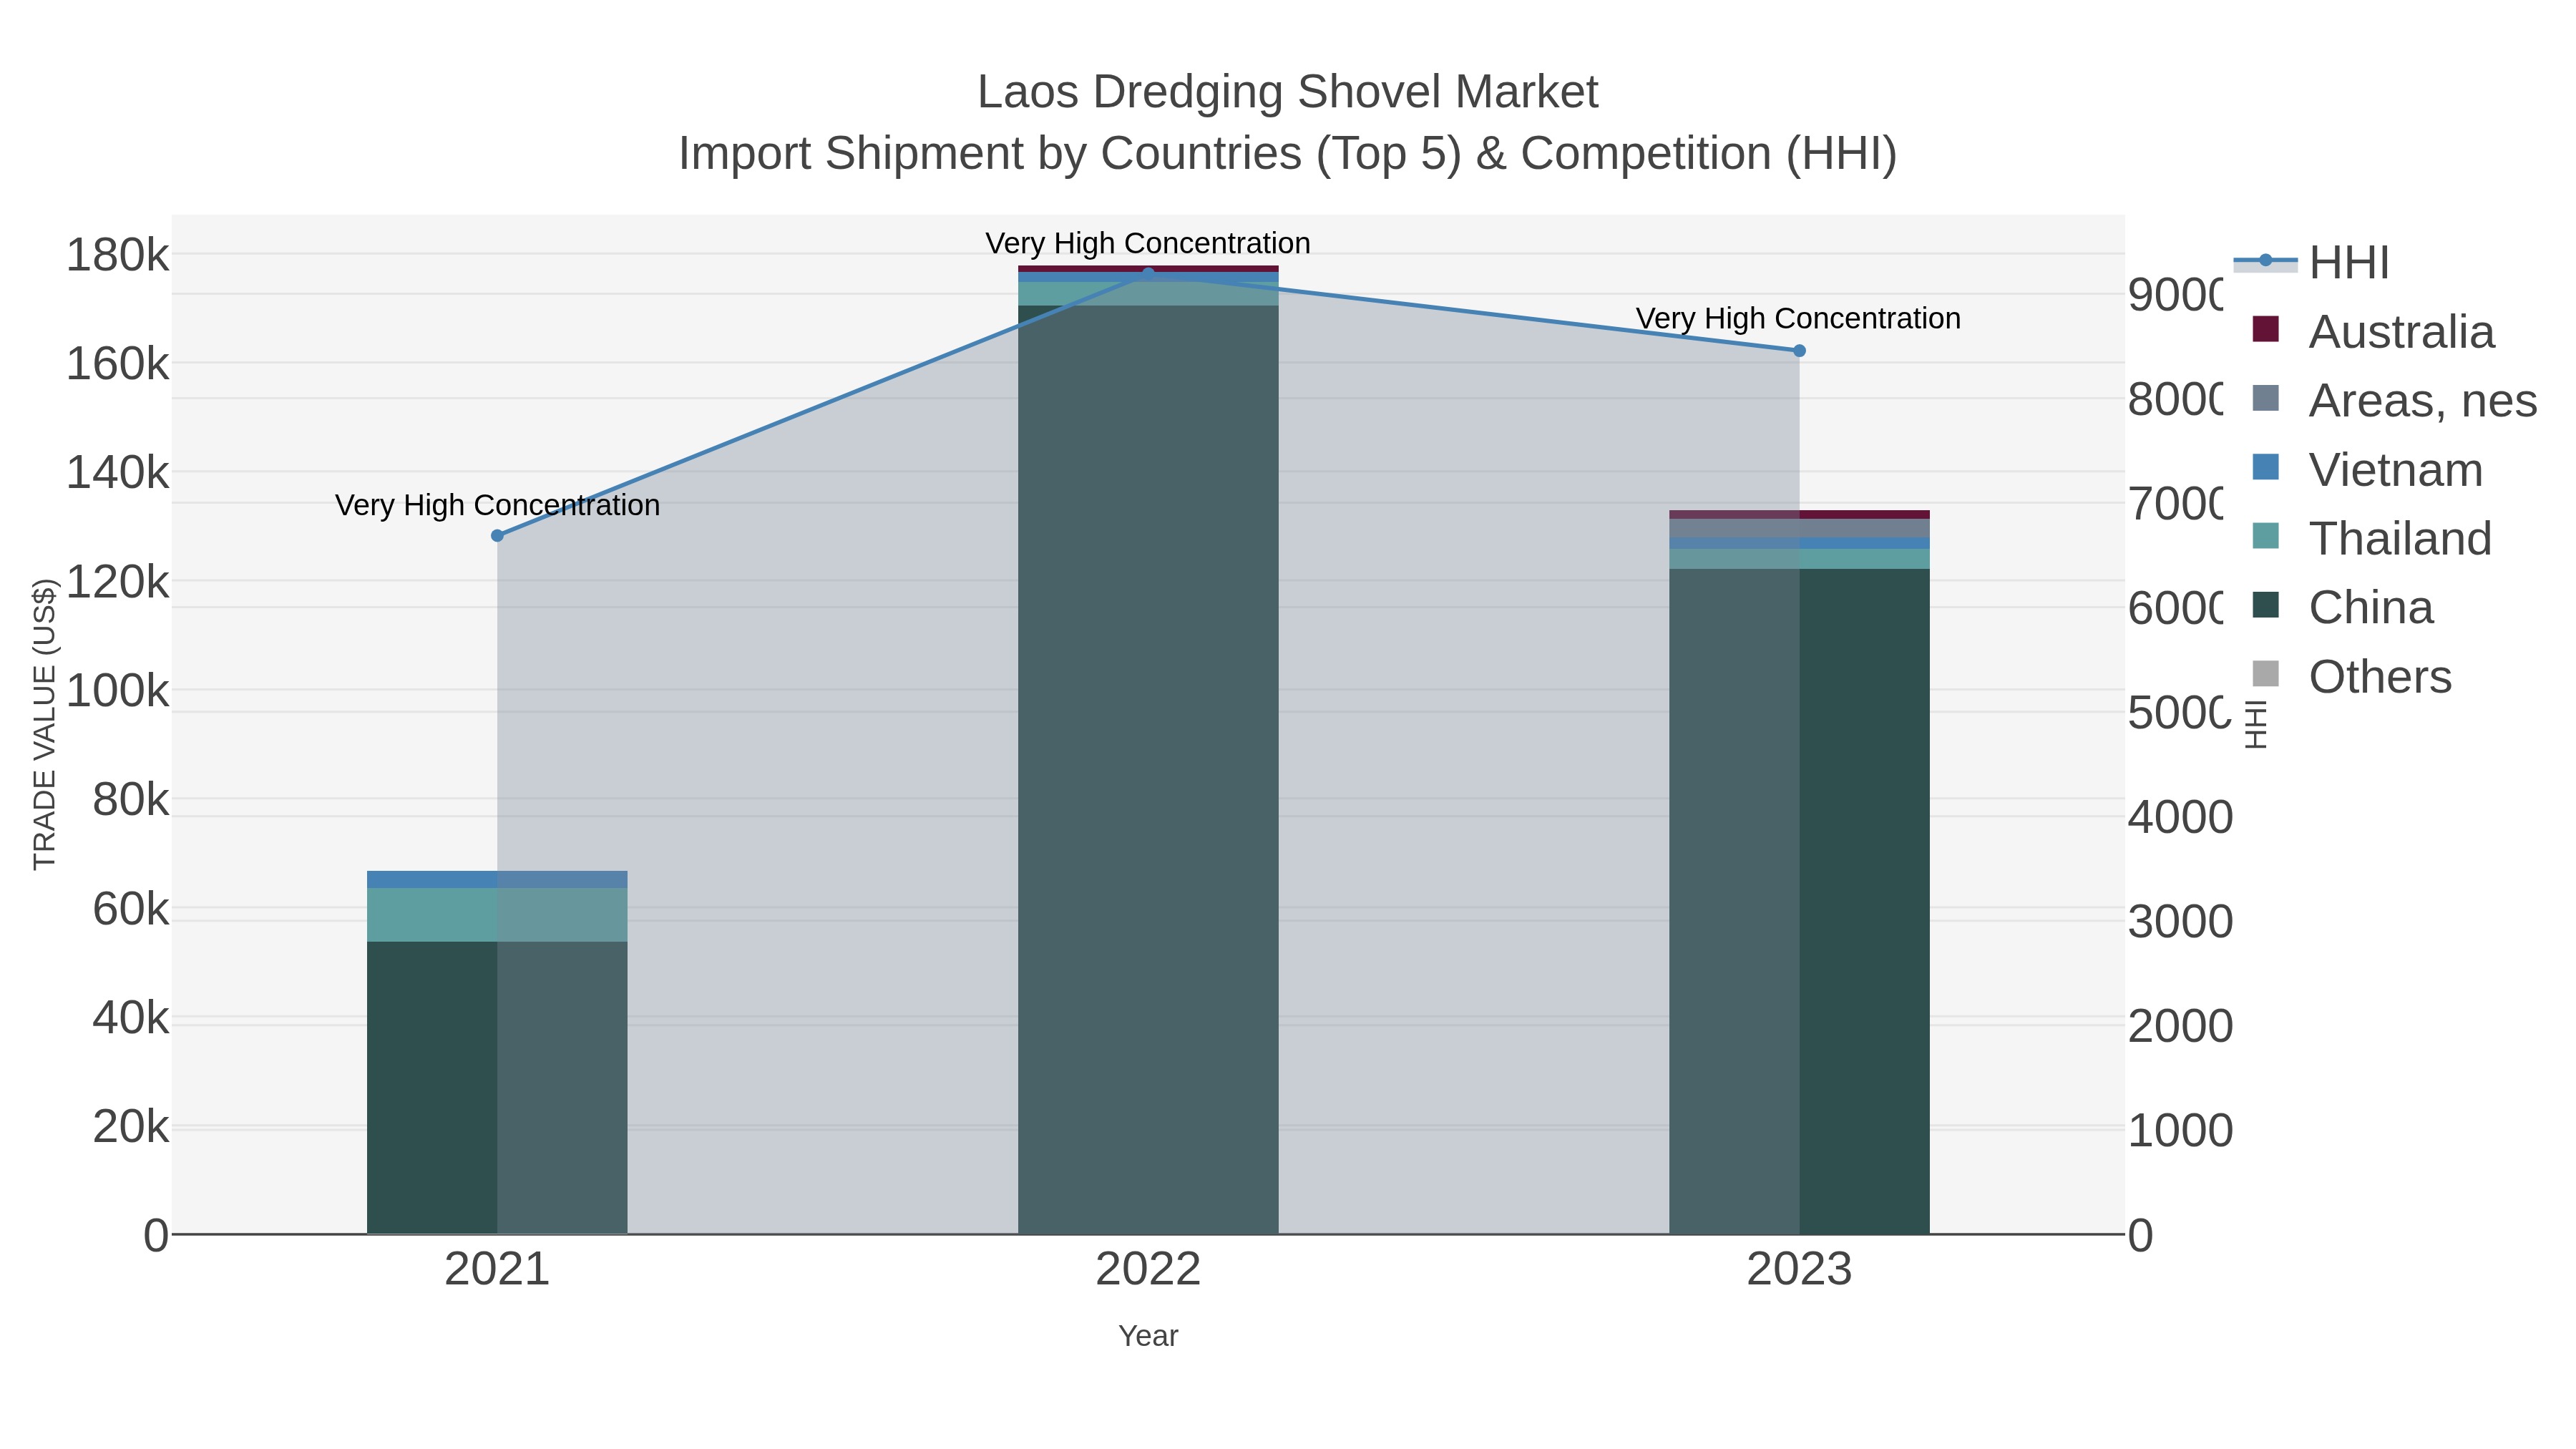Select the 2022 HHI data point
2576x1449 pixels.
(x=1148, y=273)
